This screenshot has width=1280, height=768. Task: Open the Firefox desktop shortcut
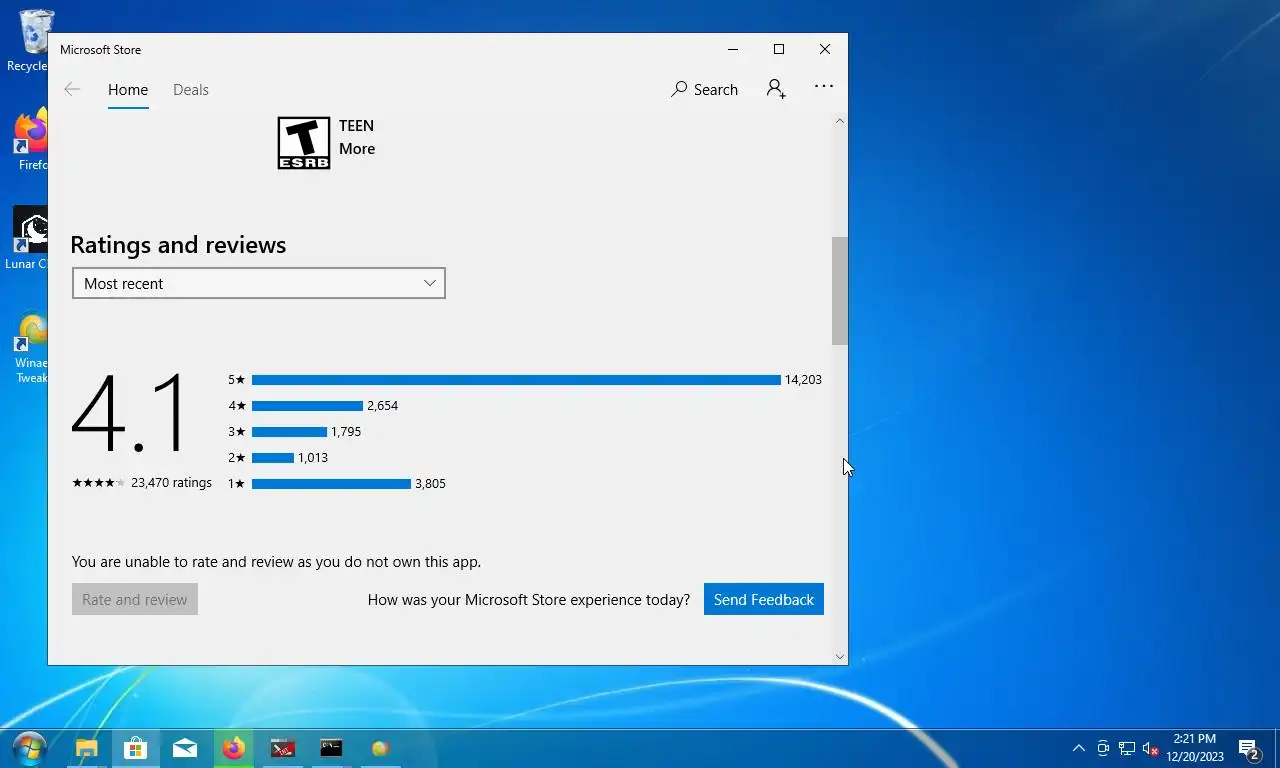tap(31, 141)
